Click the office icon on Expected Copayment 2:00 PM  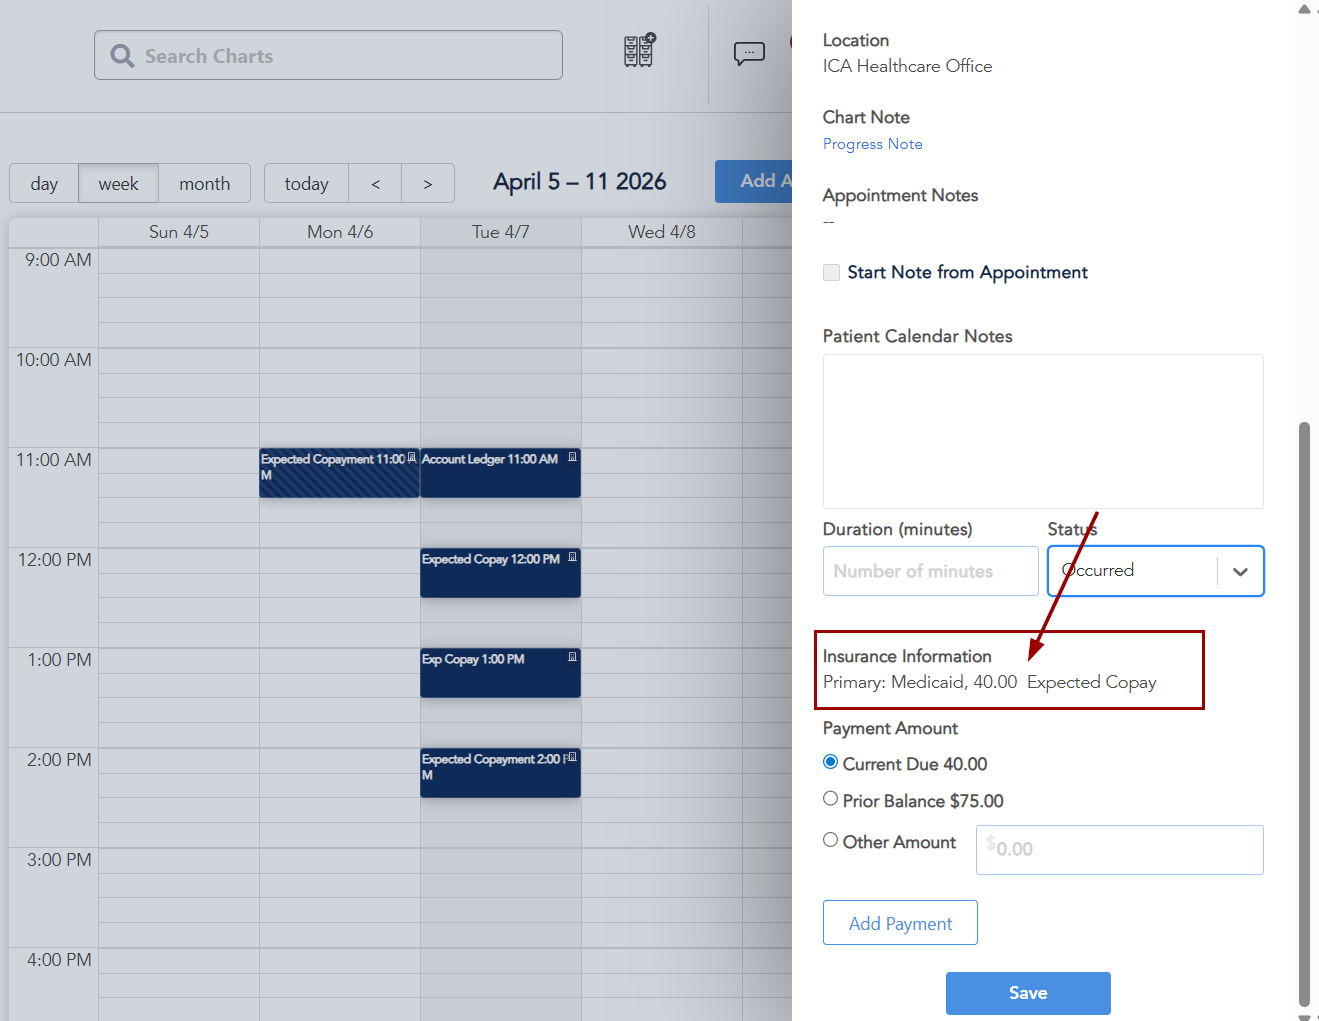pyautogui.click(x=573, y=757)
